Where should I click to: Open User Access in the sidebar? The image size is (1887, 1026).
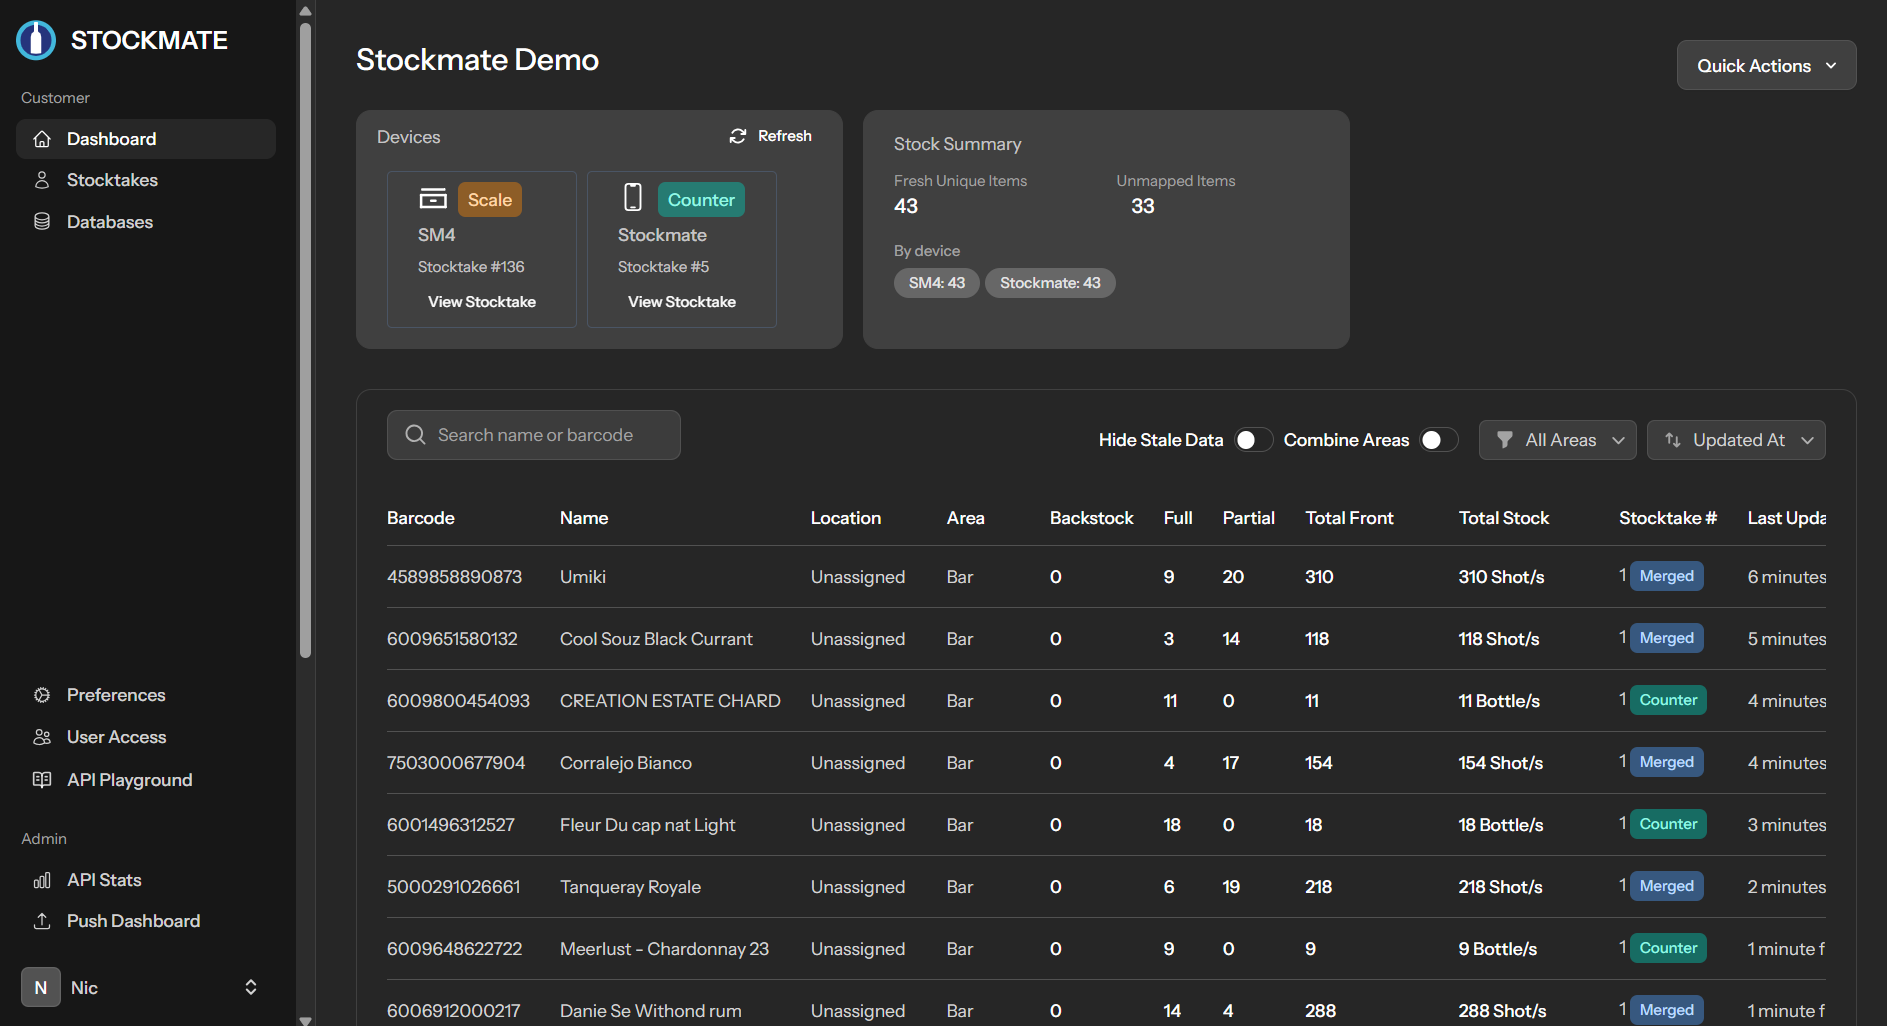[x=146, y=737]
